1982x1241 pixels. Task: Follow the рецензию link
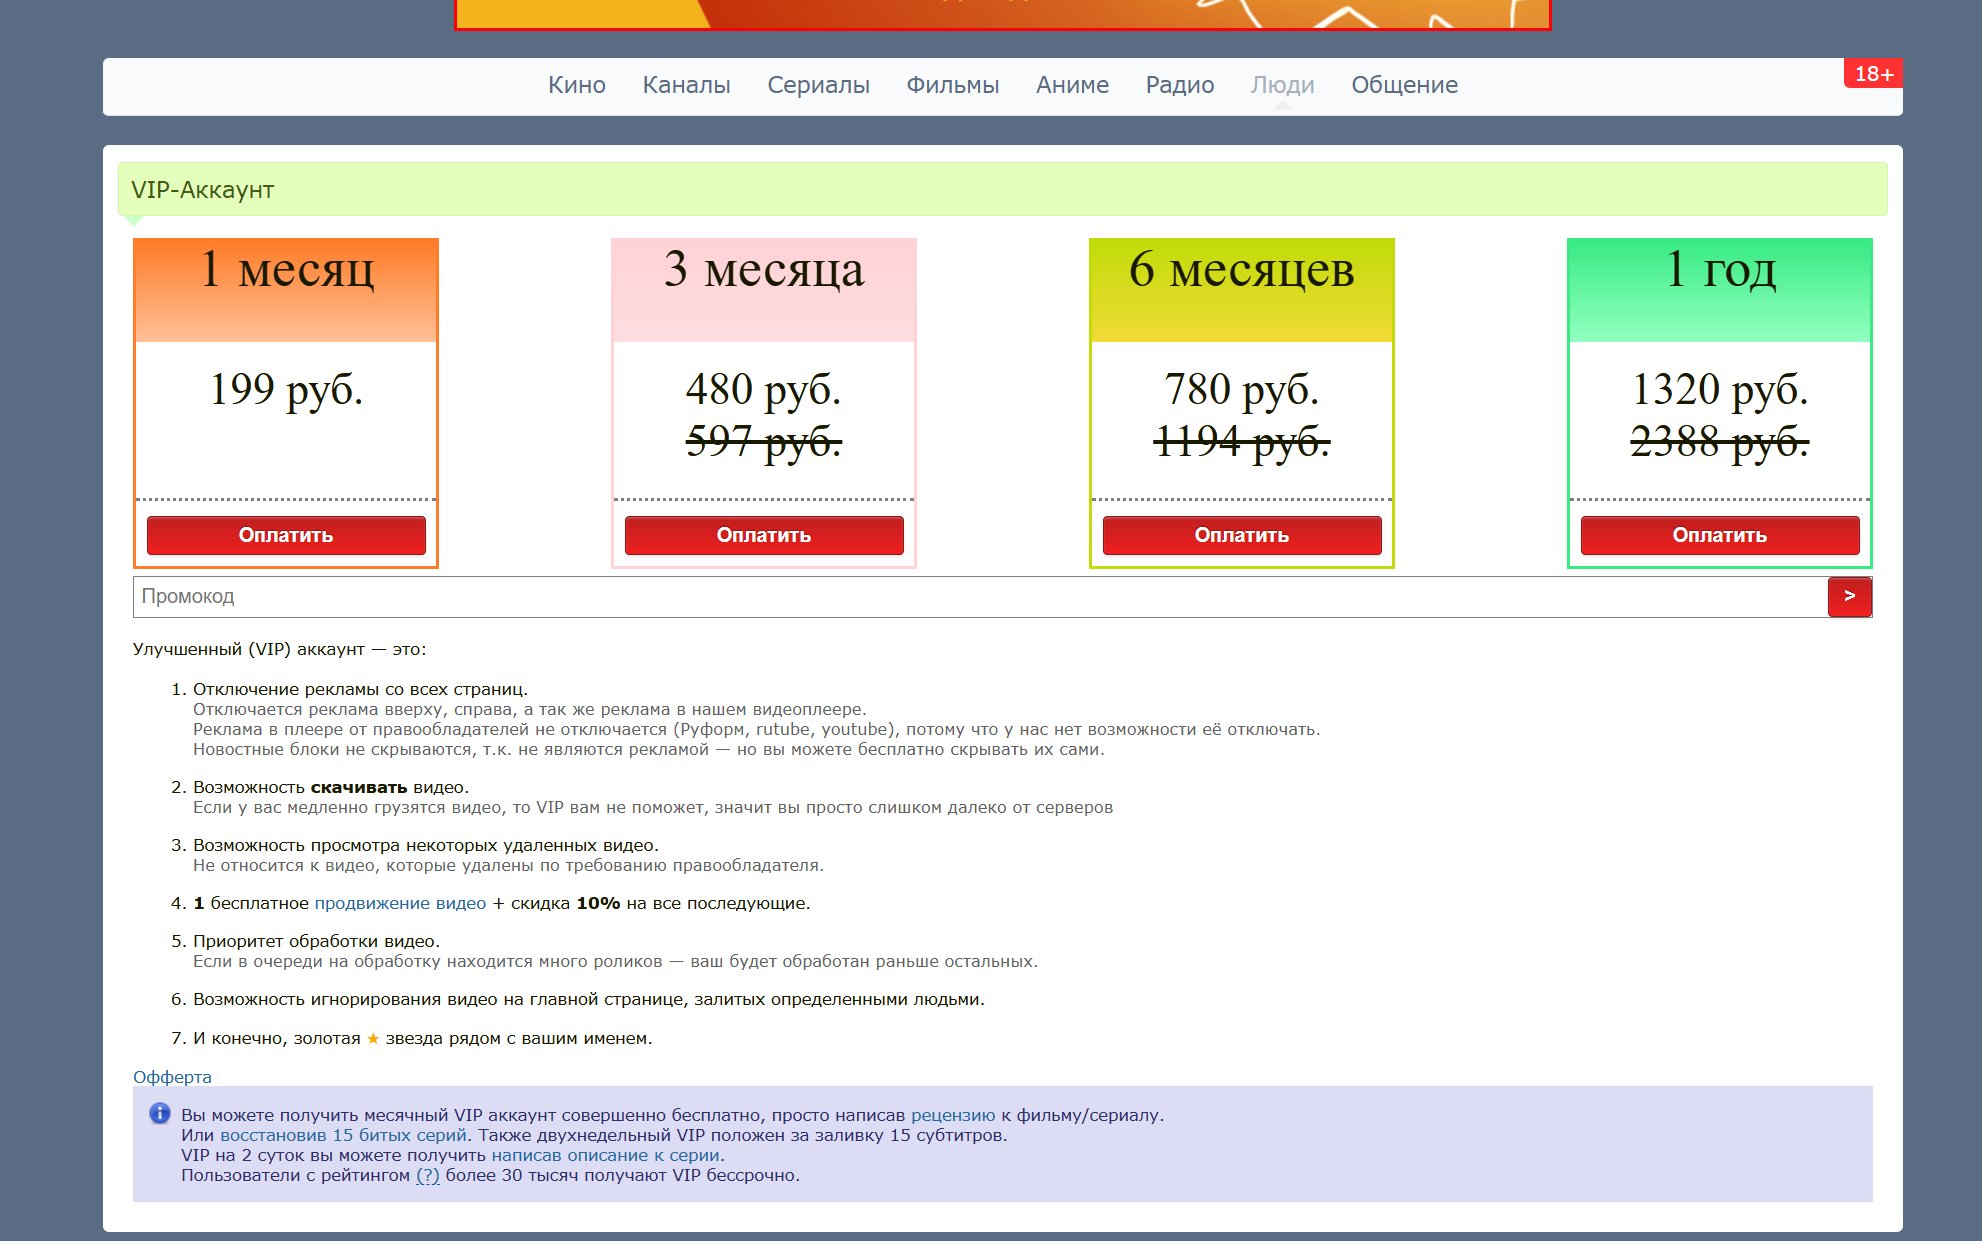[x=952, y=1115]
